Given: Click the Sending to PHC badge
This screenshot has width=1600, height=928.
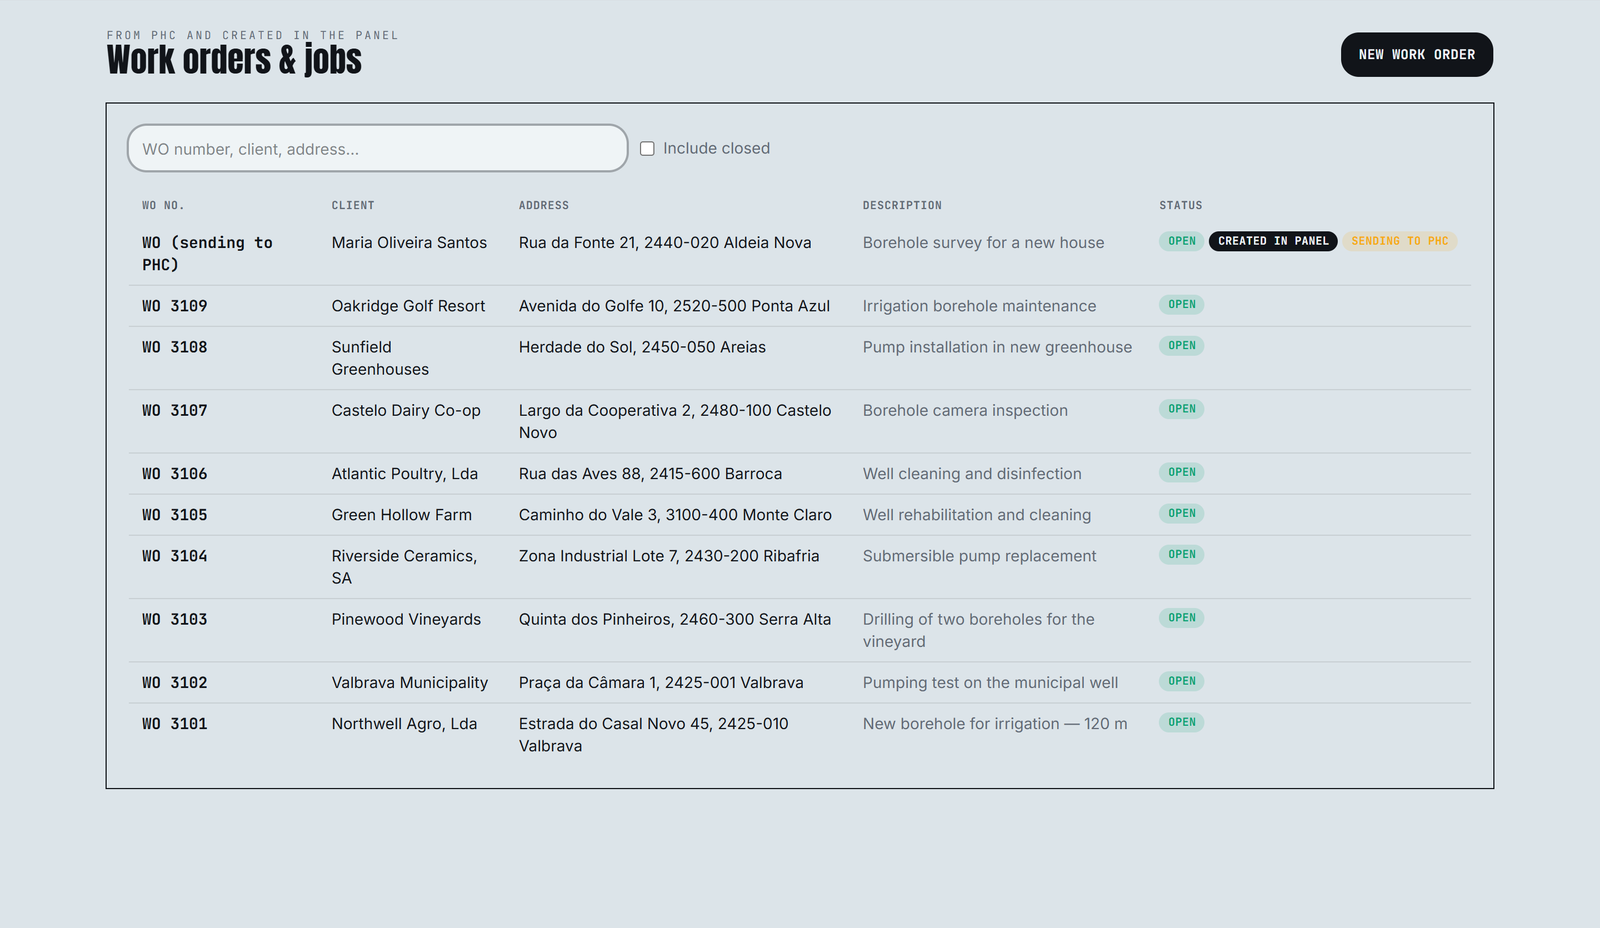Looking at the screenshot, I should tap(1400, 241).
